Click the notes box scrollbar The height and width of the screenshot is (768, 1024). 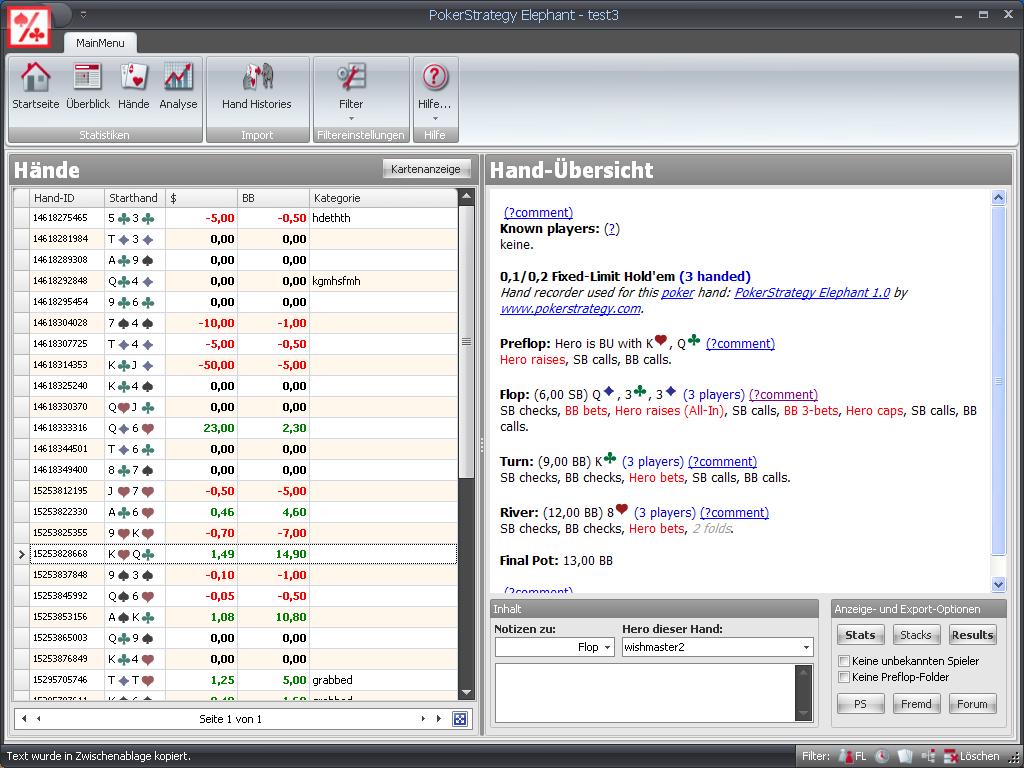[x=803, y=692]
